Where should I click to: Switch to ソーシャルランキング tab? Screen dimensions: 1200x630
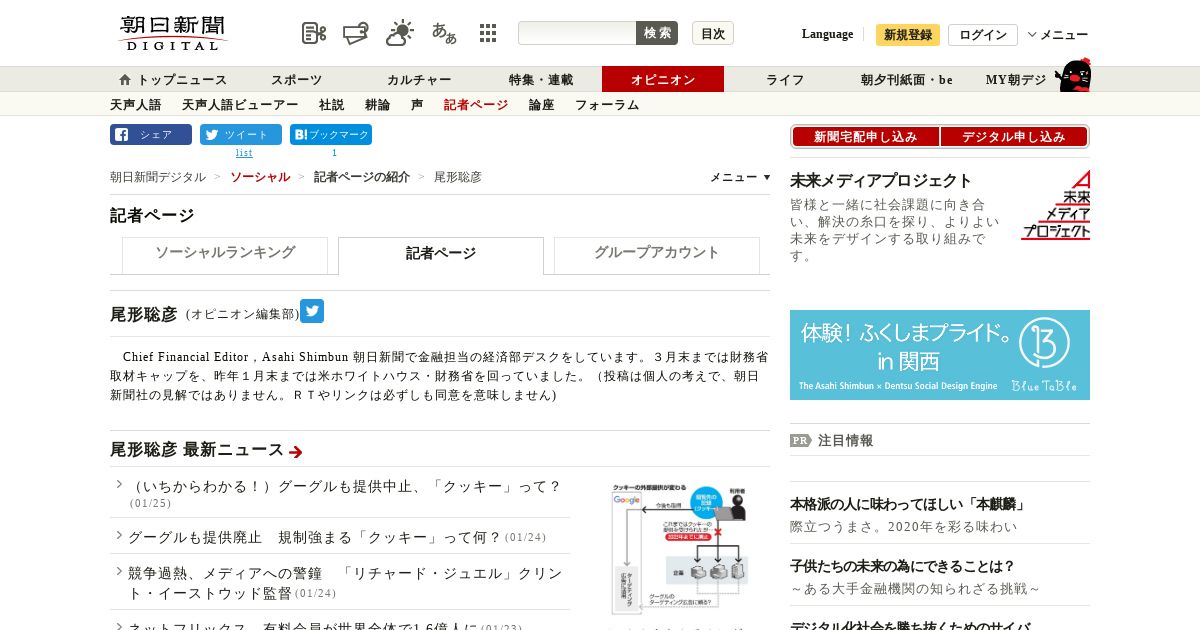point(225,254)
